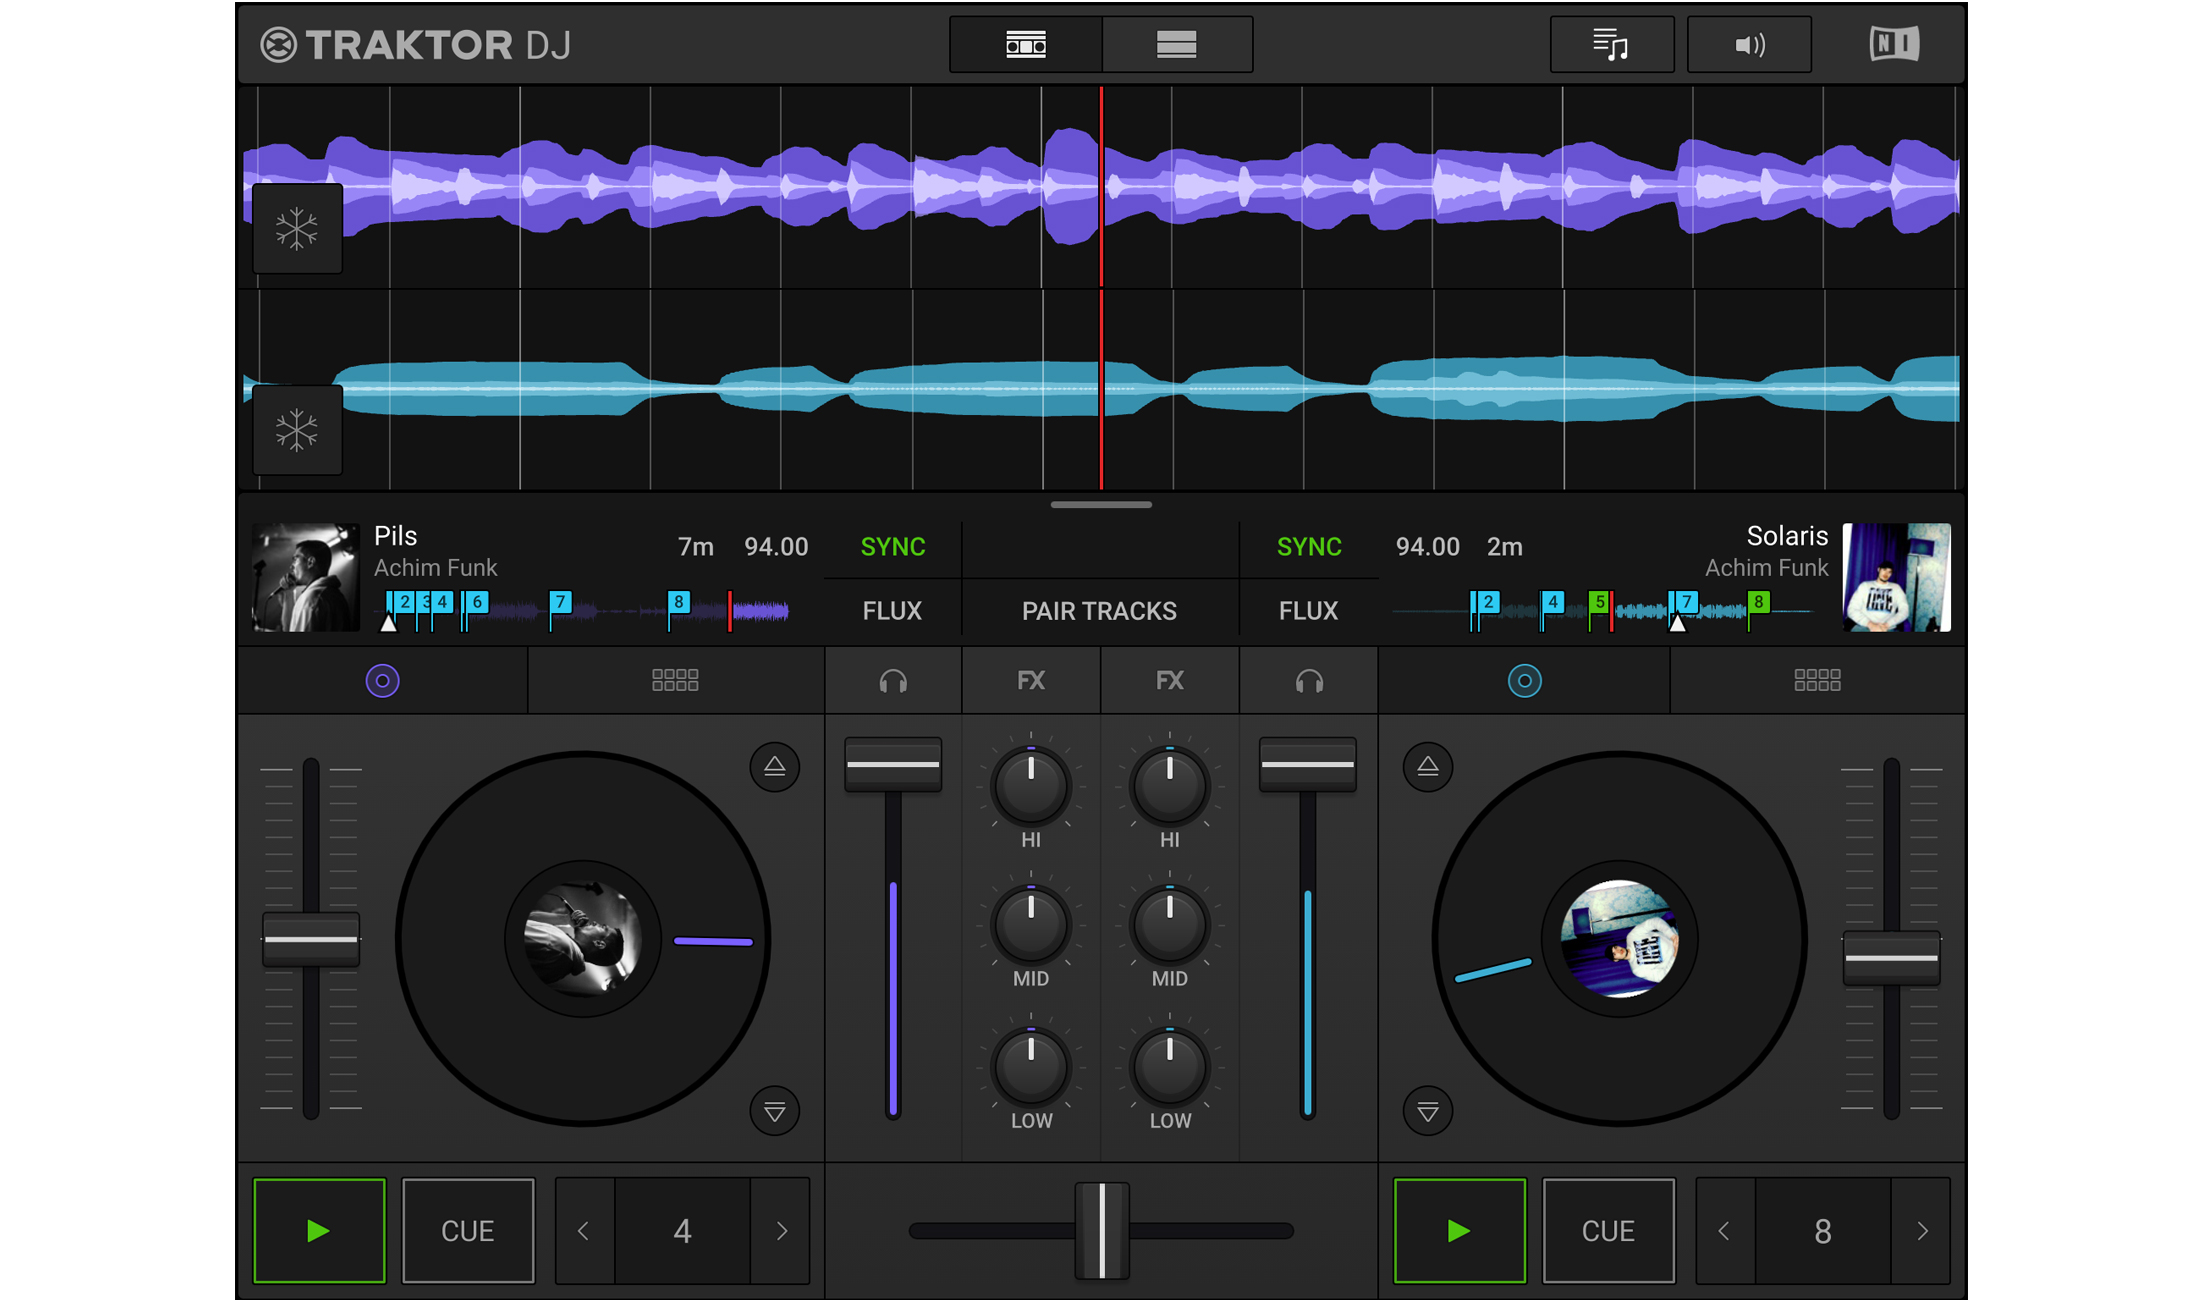This screenshot has width=2200, height=1300.
Task: Toggle FLUX on the Solaris deck
Action: (1308, 610)
